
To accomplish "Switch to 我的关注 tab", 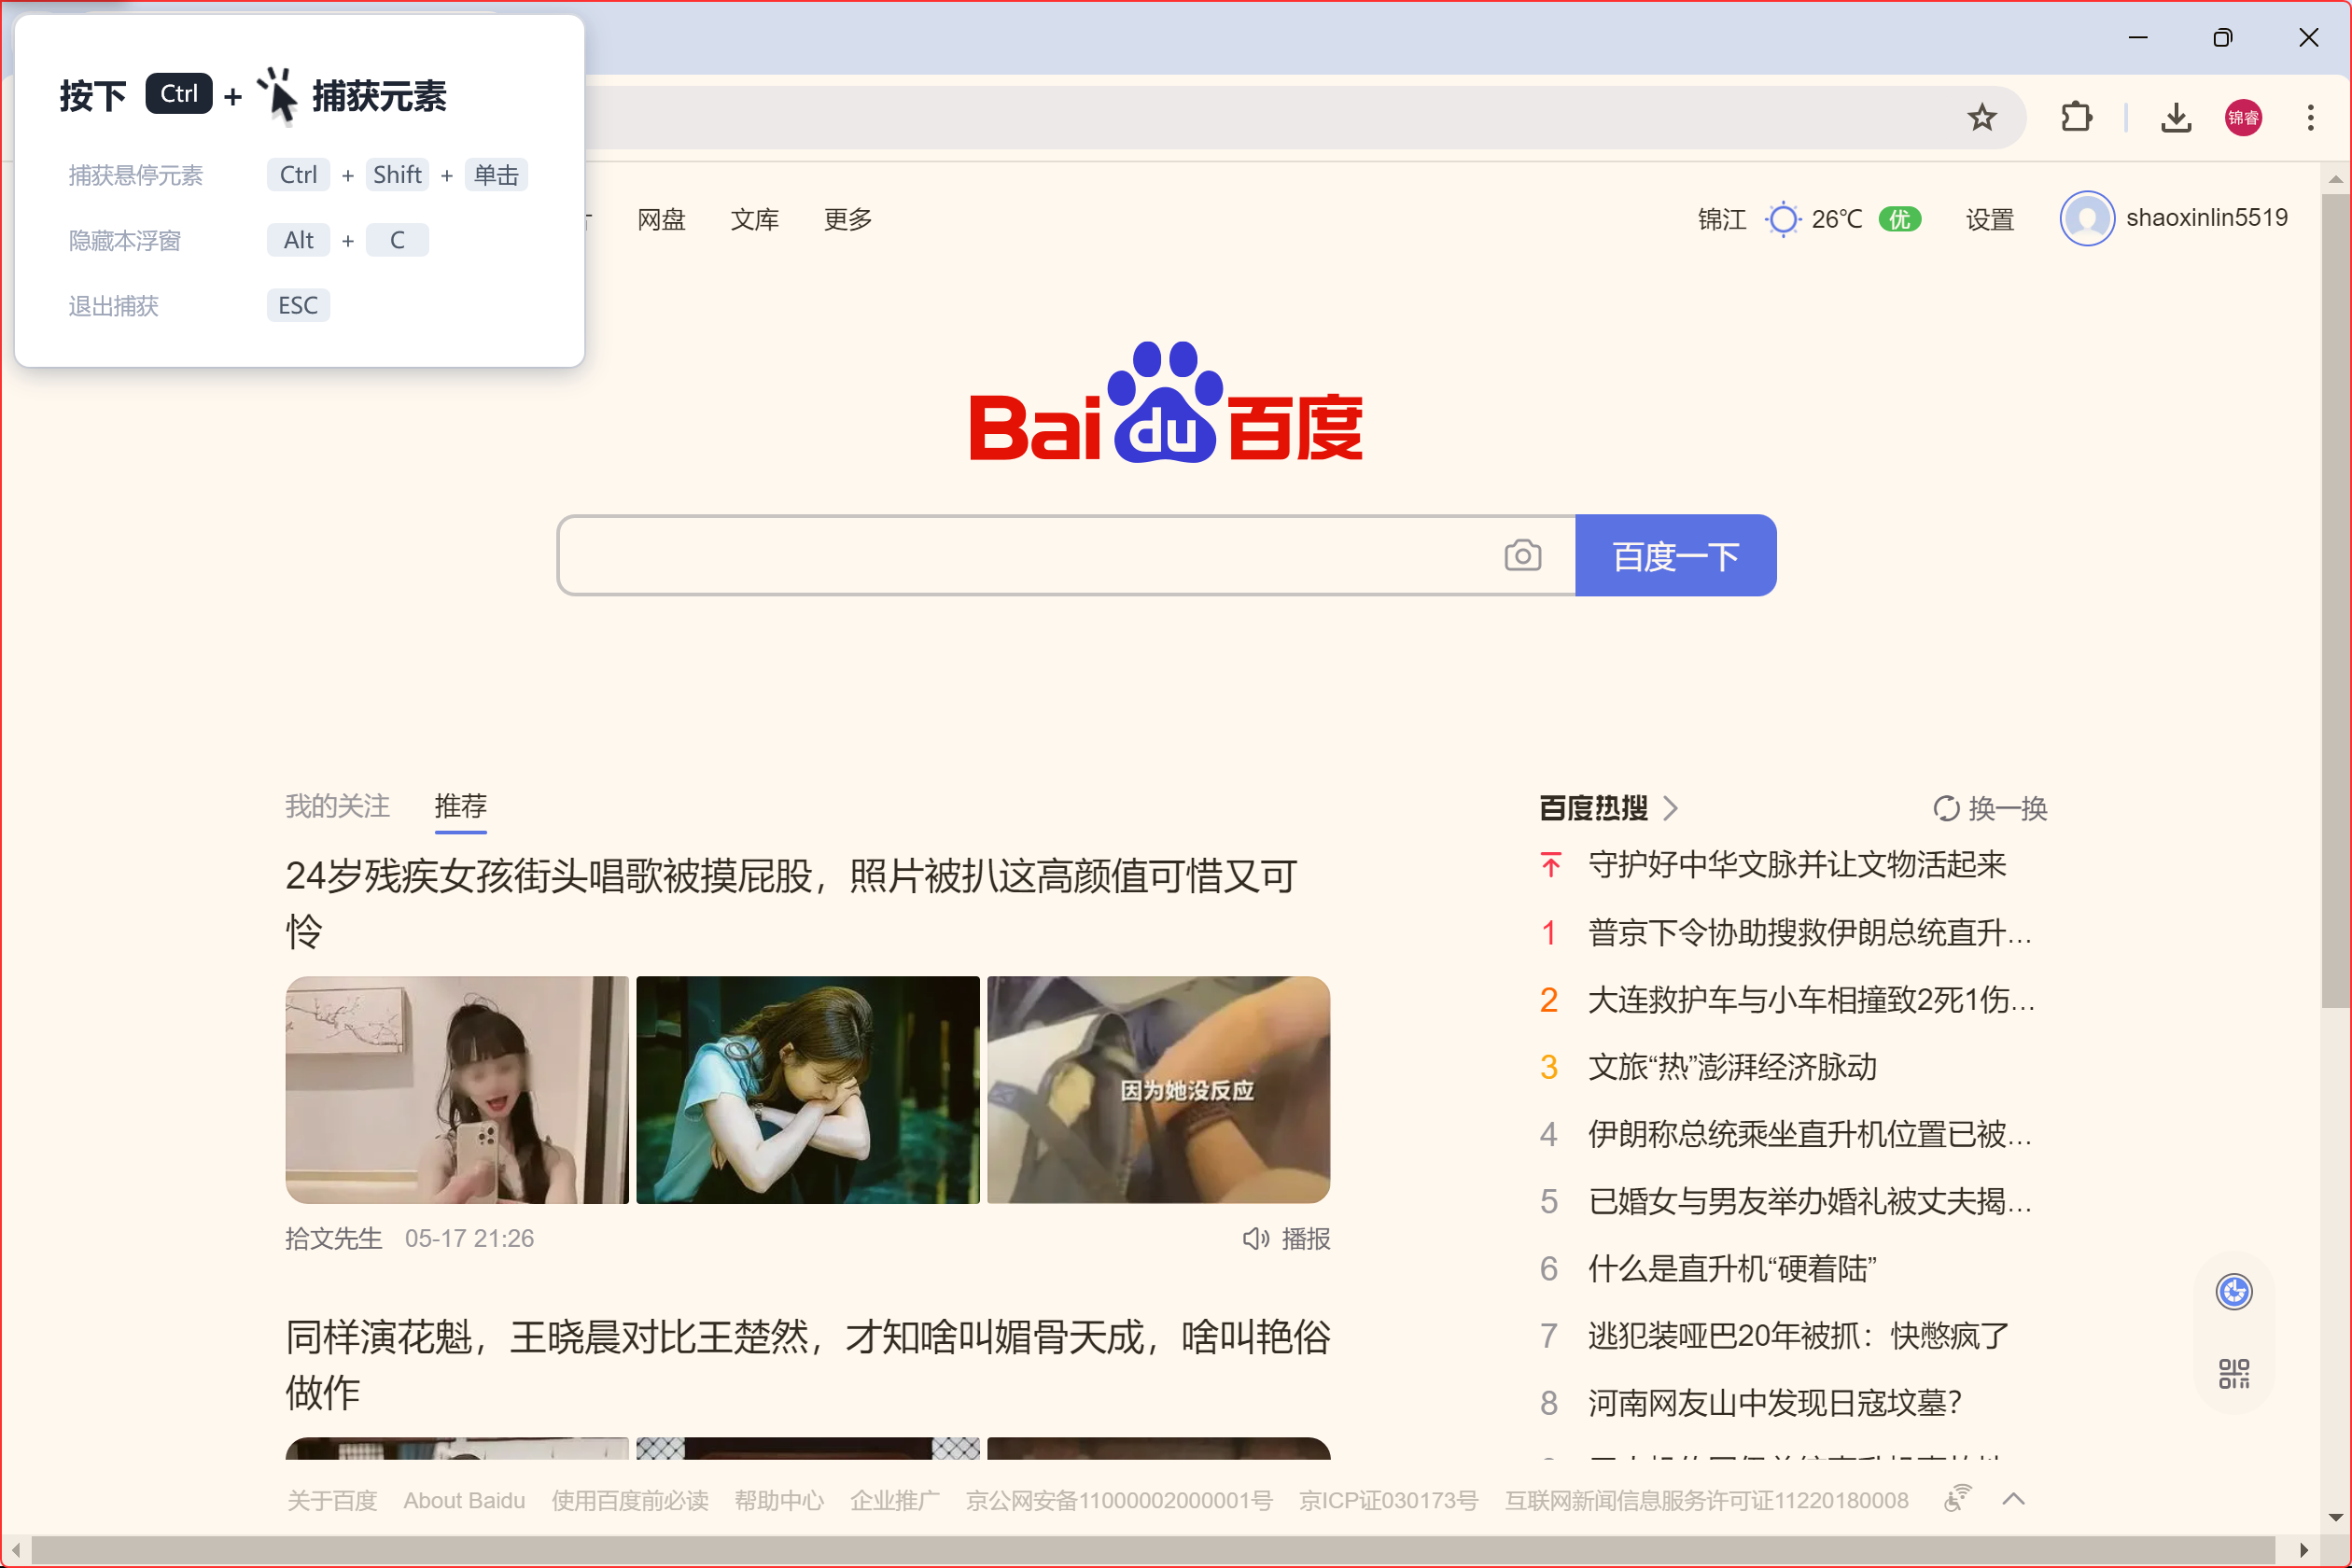I will pyautogui.click(x=337, y=806).
